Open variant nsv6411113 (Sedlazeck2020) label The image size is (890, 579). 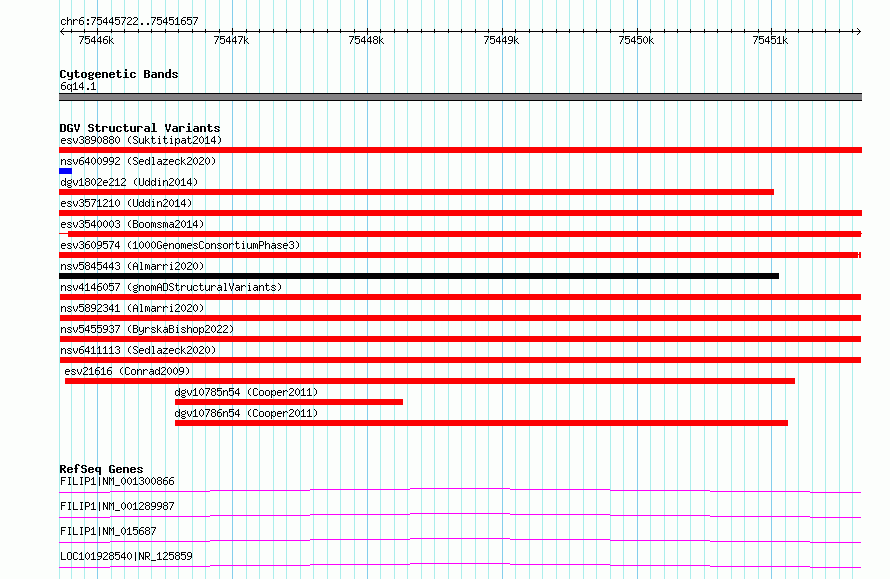(x=138, y=350)
